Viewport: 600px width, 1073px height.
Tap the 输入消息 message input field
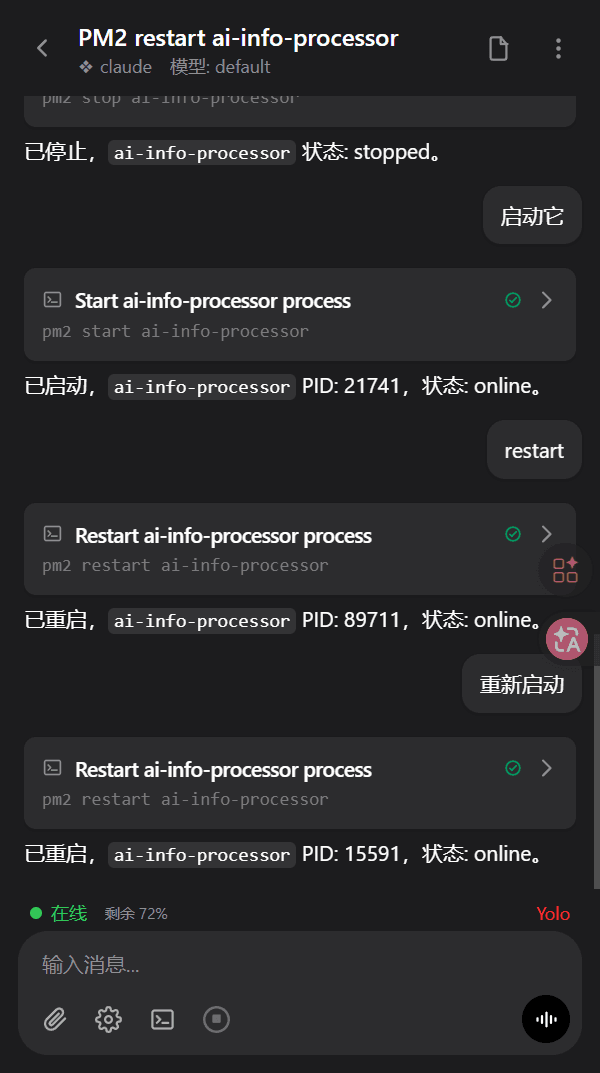point(200,964)
